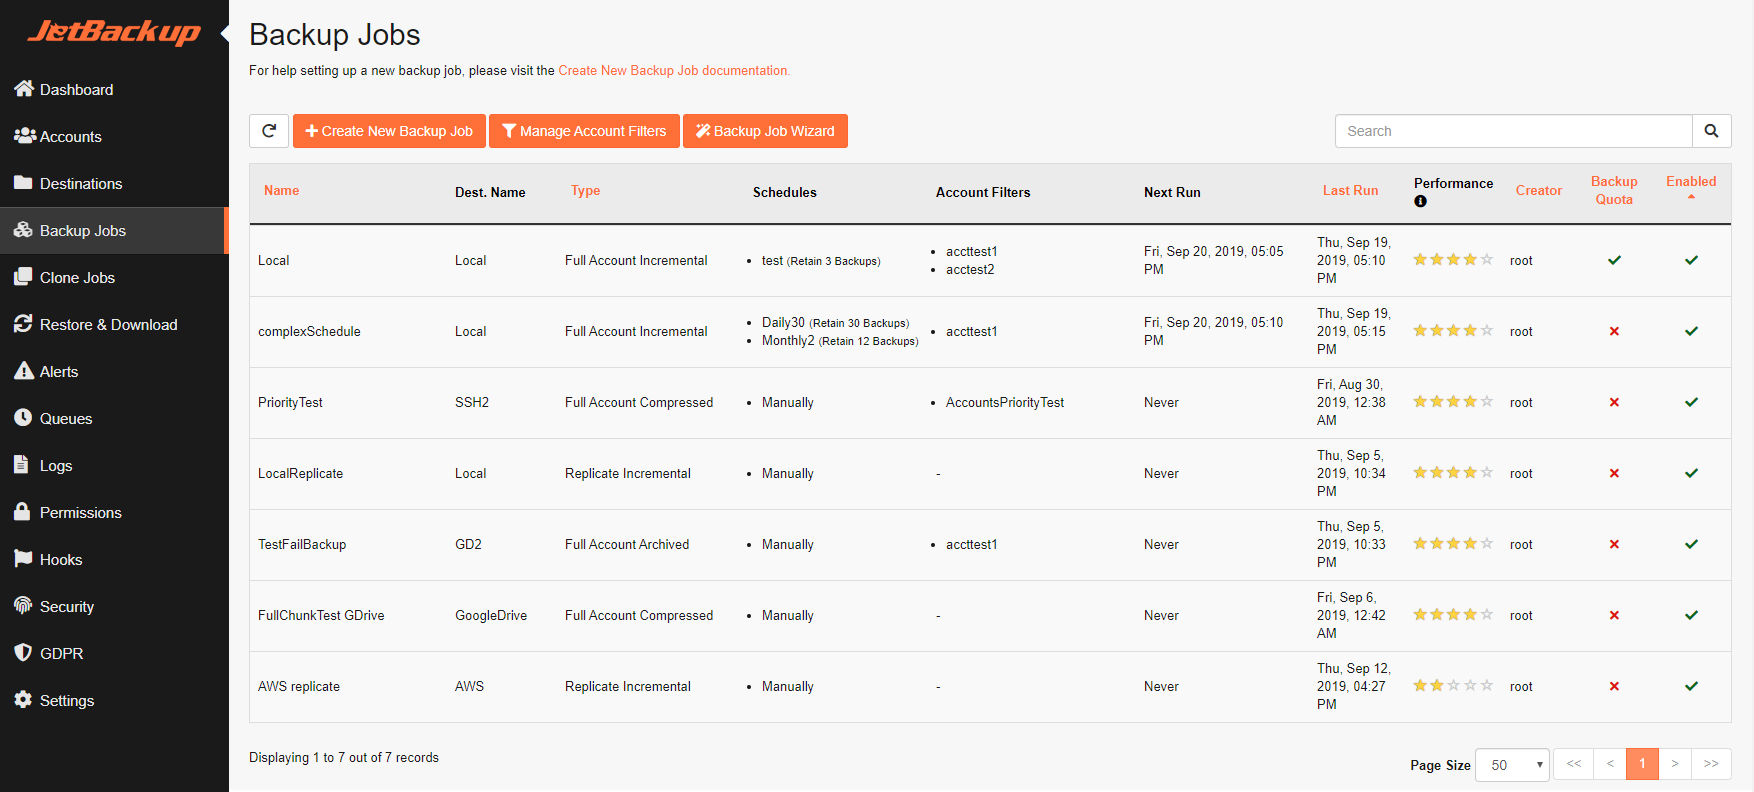Open the Page Size dropdown

point(1512,765)
